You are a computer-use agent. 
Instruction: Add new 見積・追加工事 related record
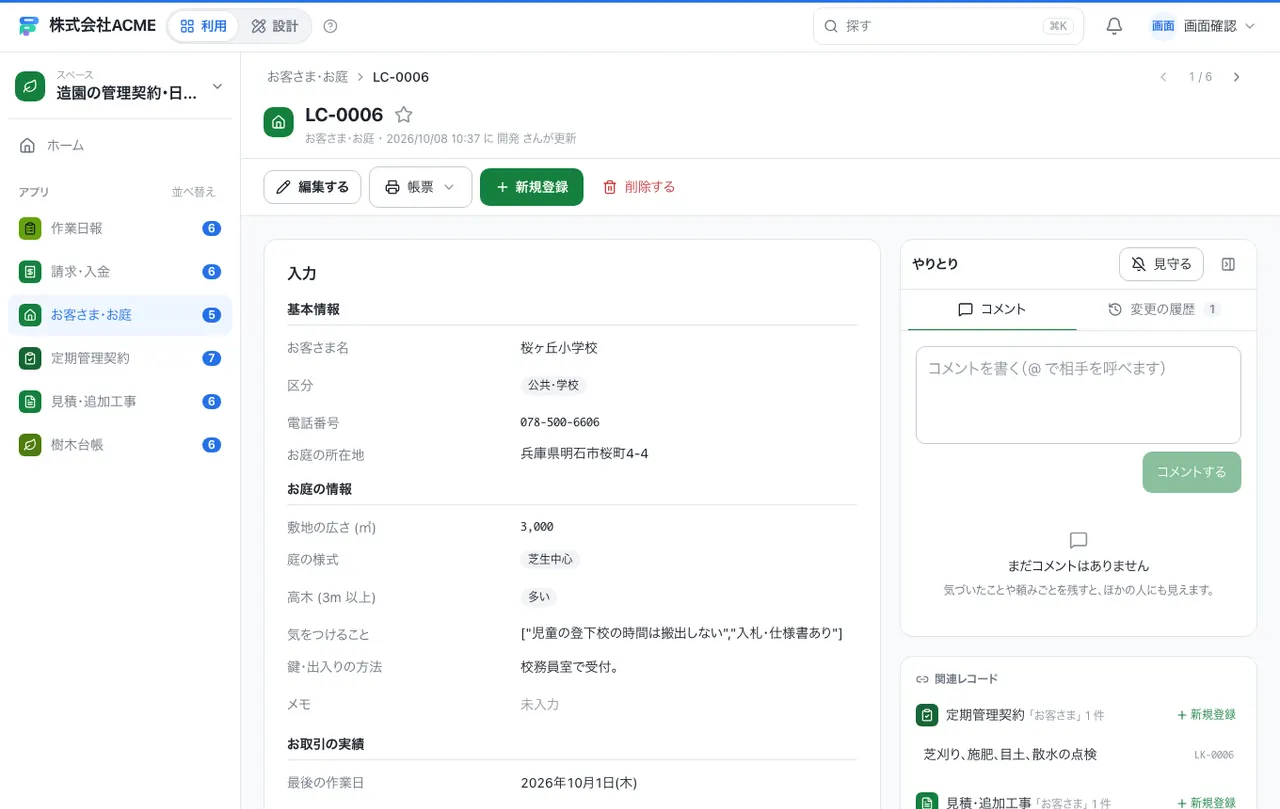click(1206, 802)
